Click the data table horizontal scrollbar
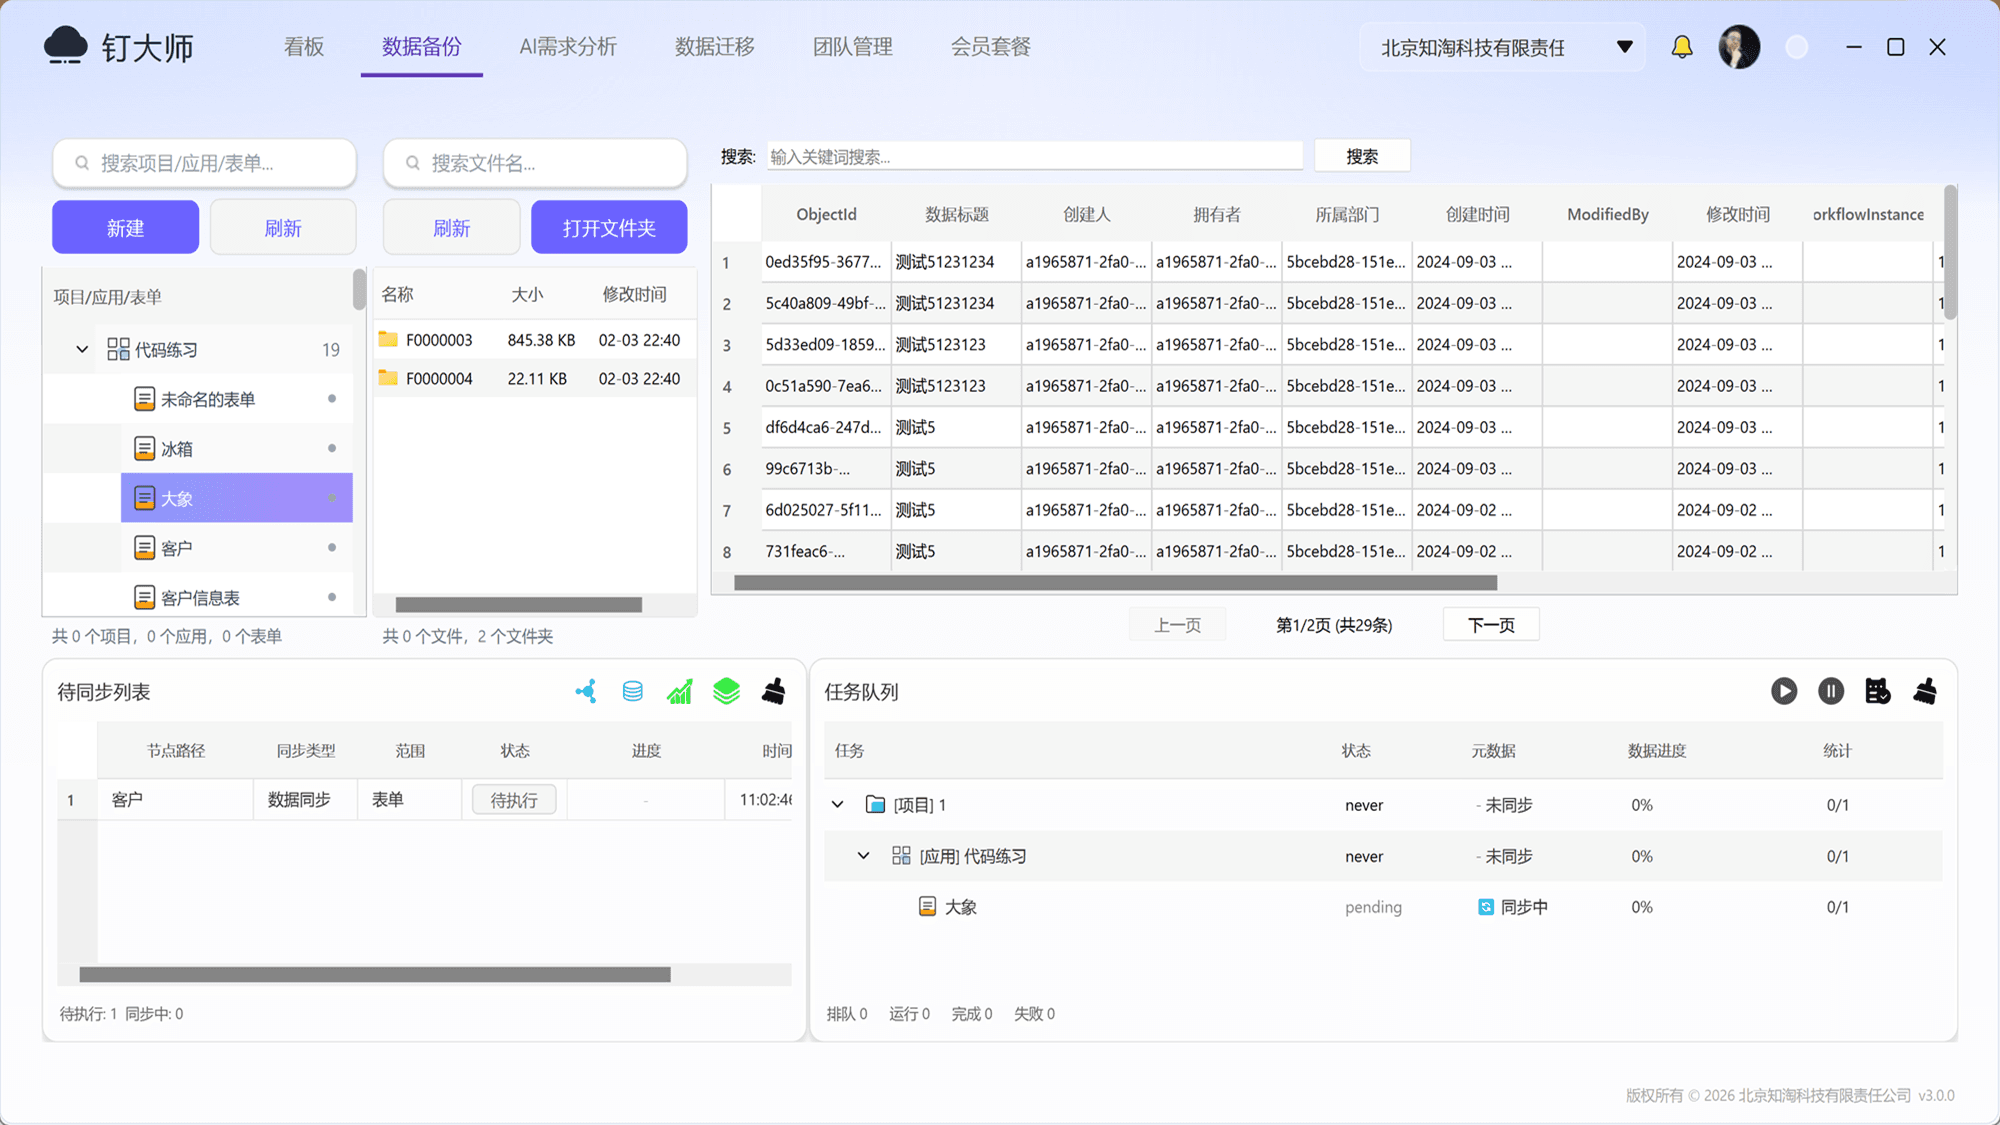The width and height of the screenshot is (2000, 1125). coord(1115,583)
